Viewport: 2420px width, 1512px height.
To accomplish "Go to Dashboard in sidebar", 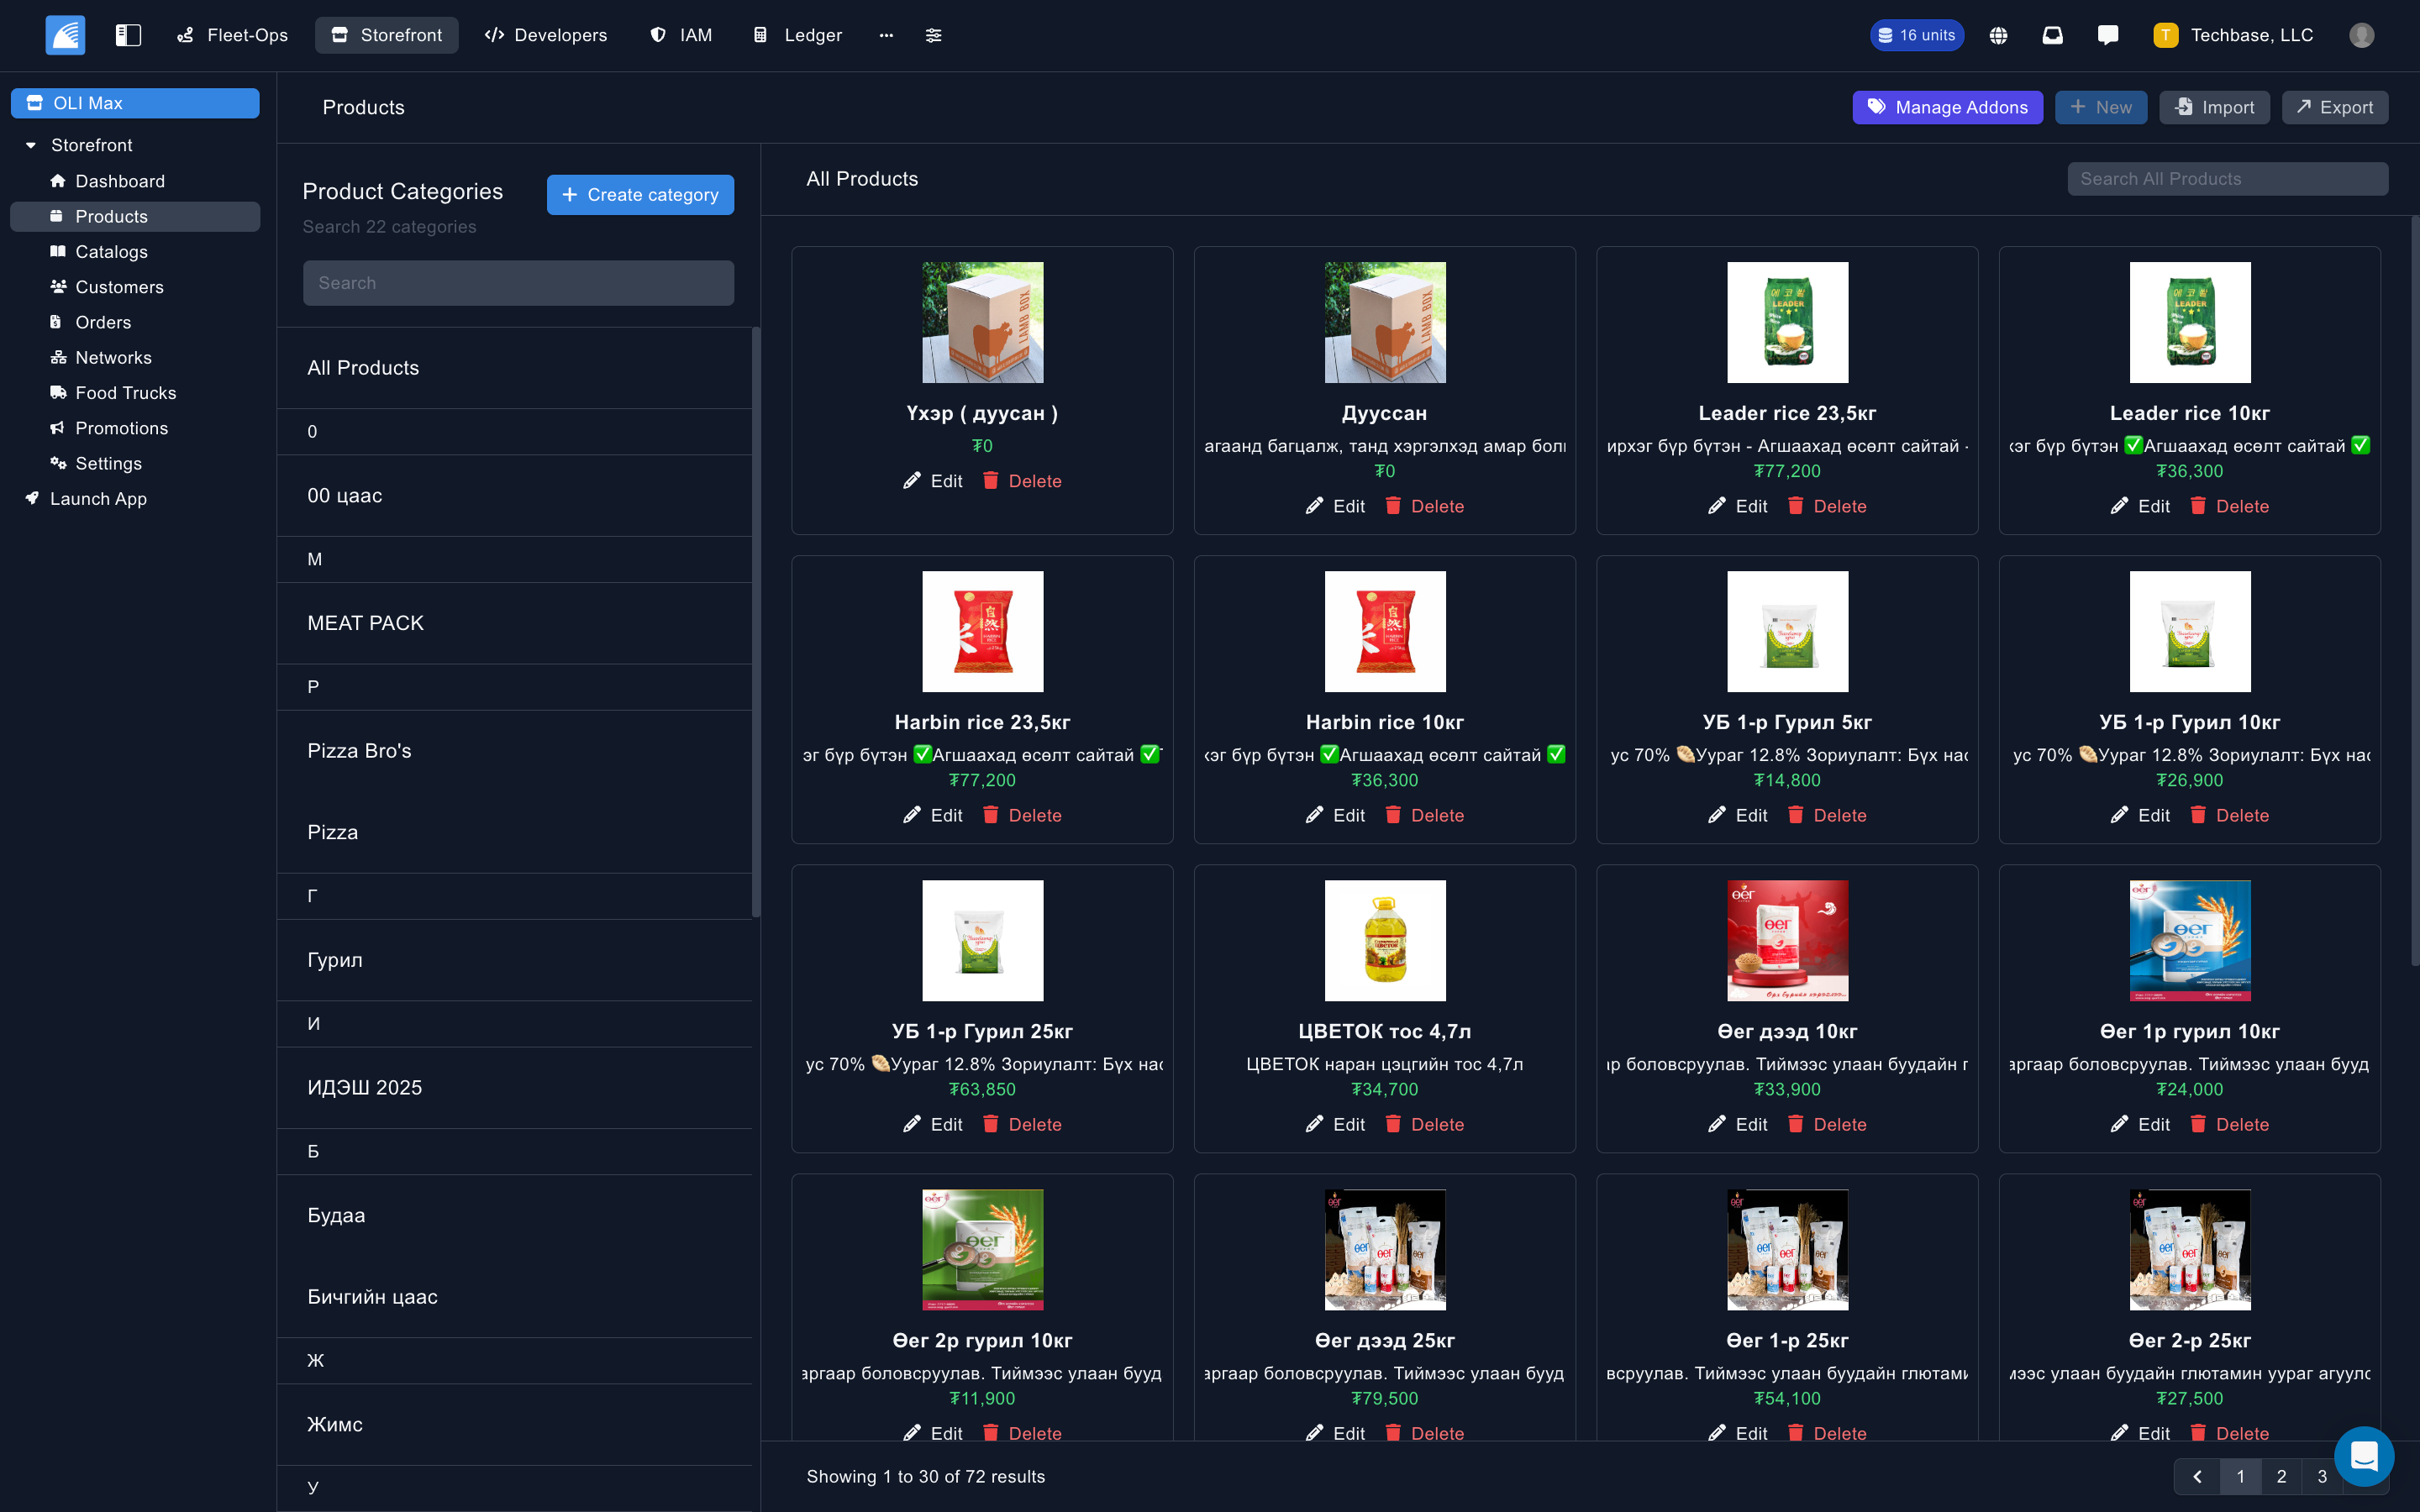I will coord(120,181).
